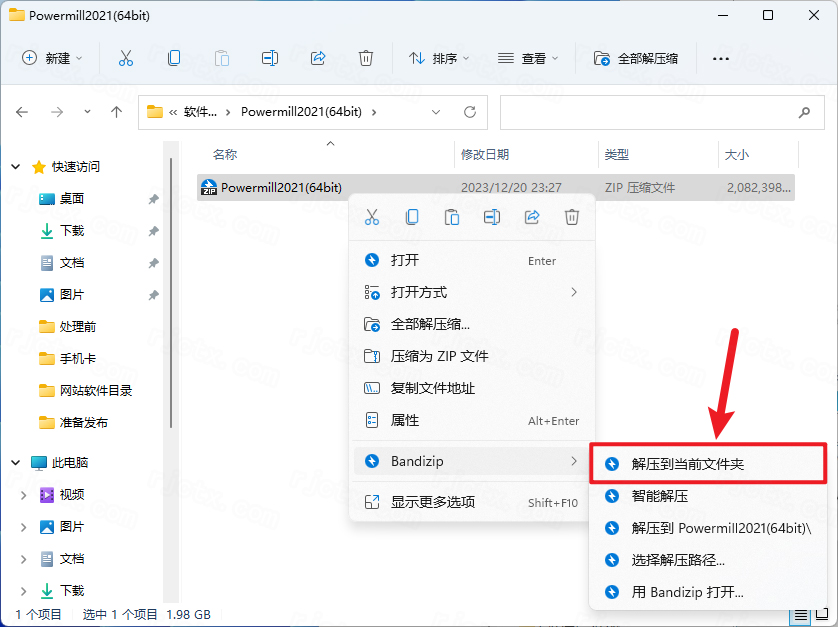Screen dimensions: 838x627
Task: Select 全部解压缩... in the context menu
Action: (471, 324)
